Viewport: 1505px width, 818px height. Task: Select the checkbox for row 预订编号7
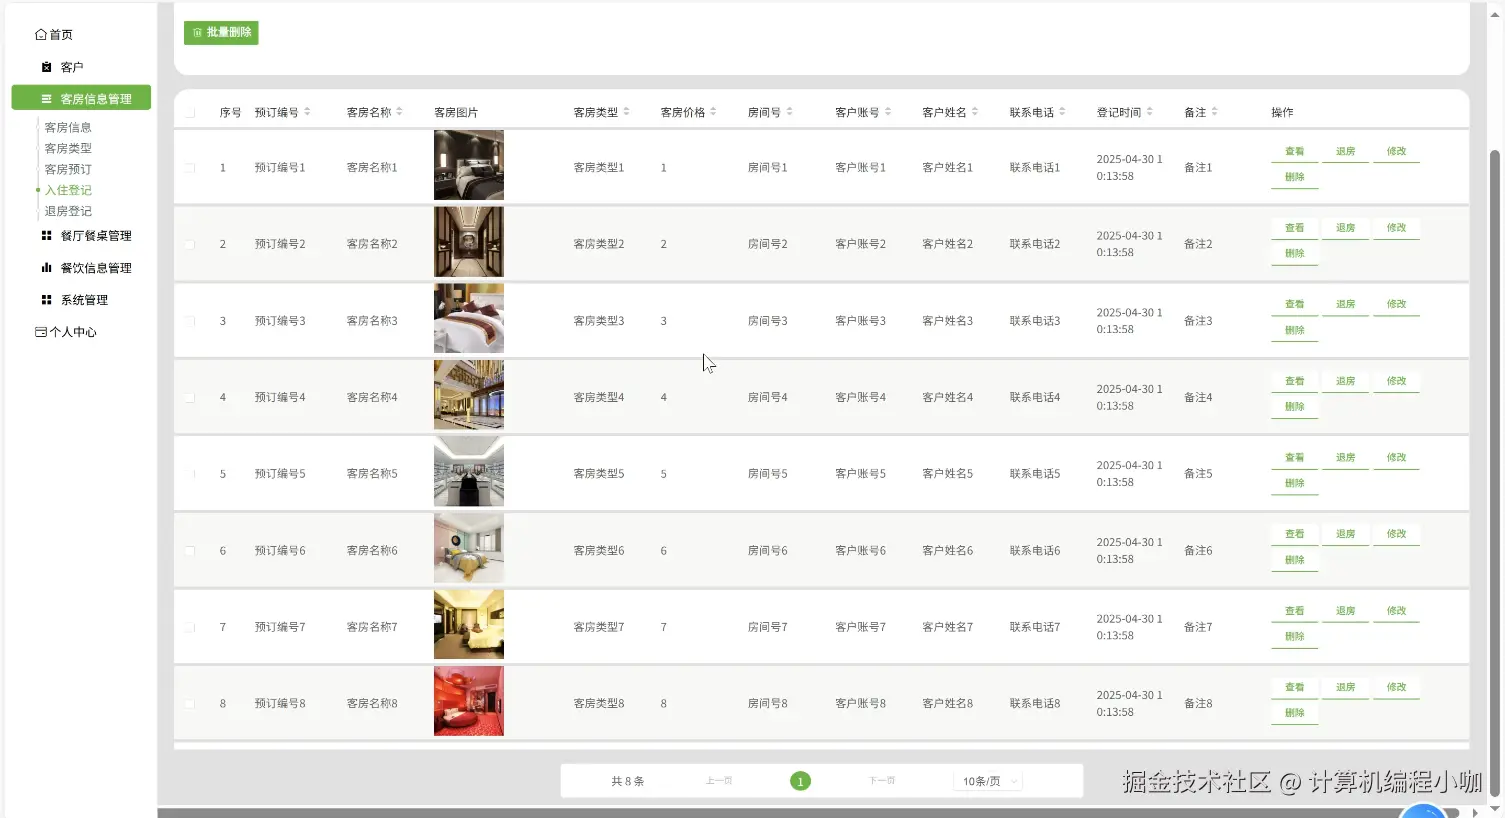(189, 628)
